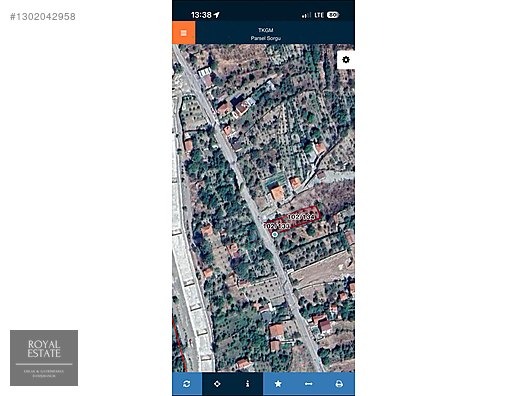Tap the refresh icon in bottom bar
Image resolution: width=528 pixels, height=396 pixels.
[x=187, y=384]
